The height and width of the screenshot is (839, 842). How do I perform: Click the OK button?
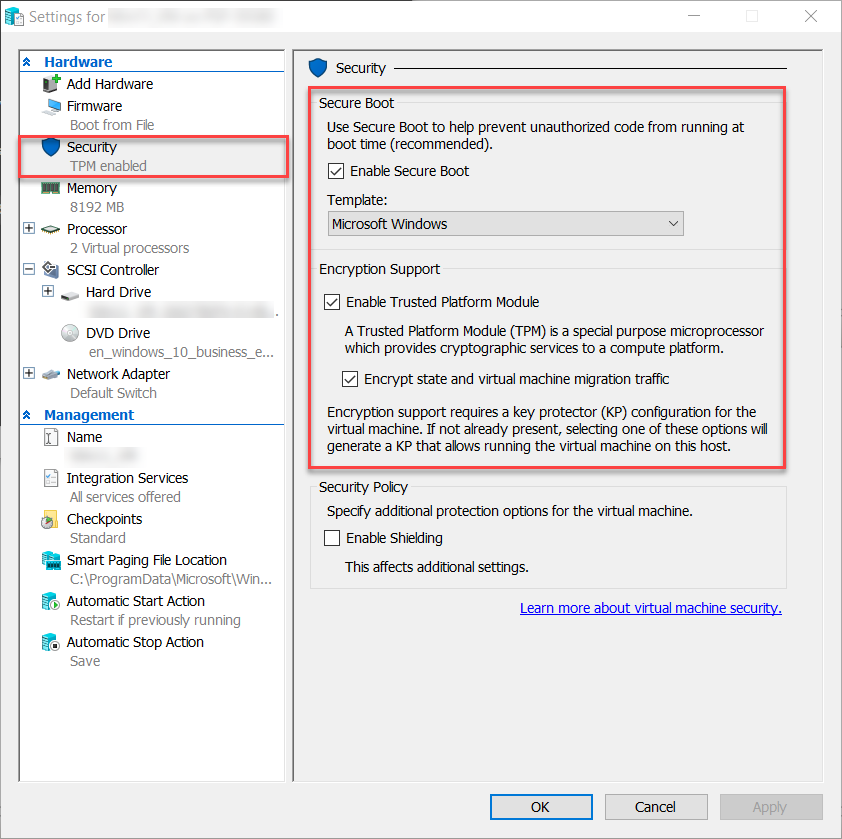[x=540, y=807]
